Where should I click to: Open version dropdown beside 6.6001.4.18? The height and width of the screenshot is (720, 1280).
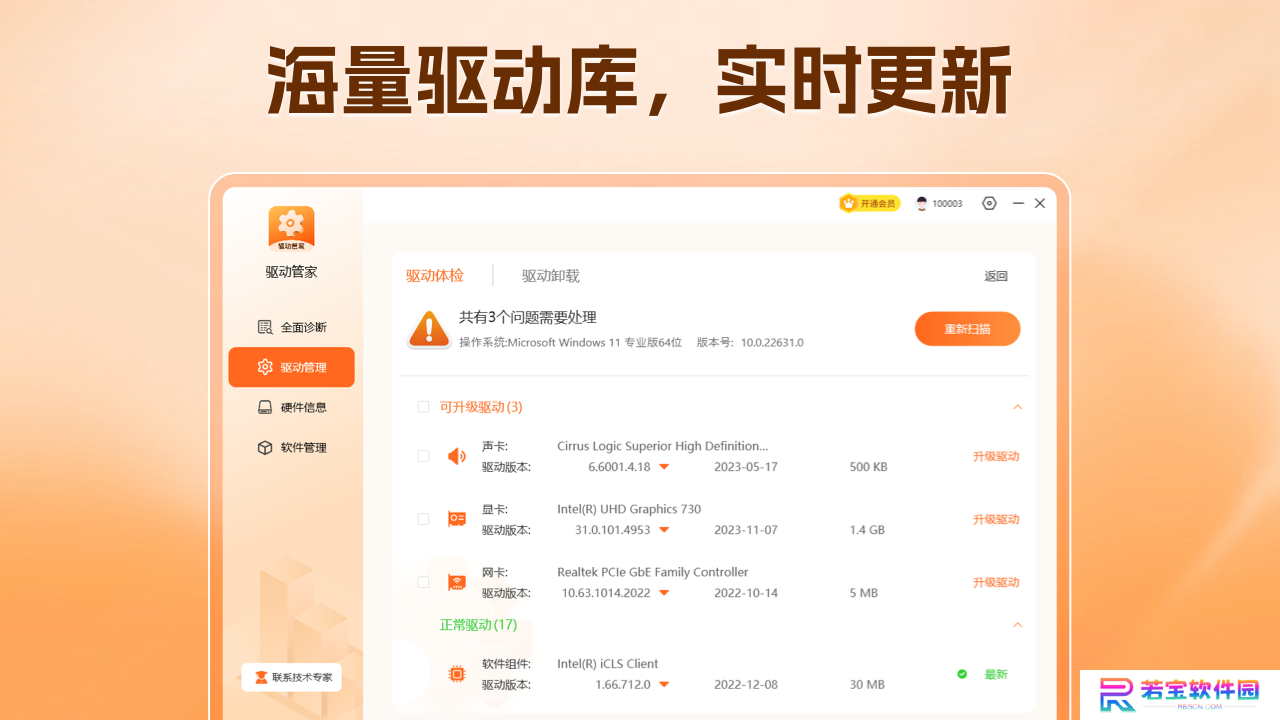(664, 467)
